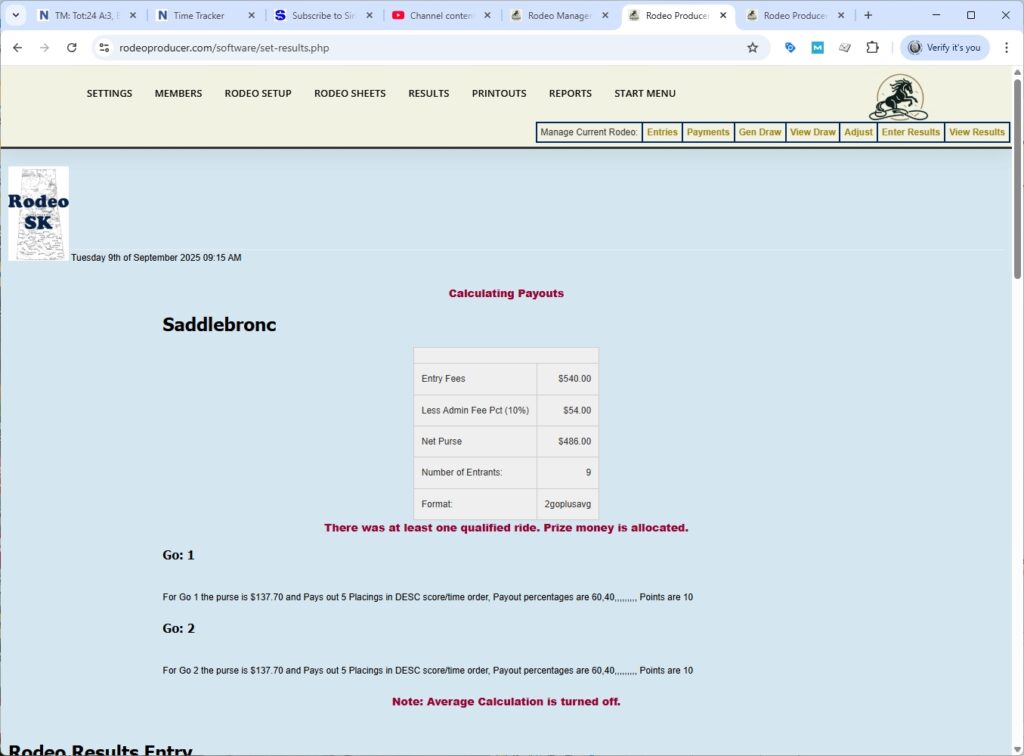Expand the tab search dropdown arrow
This screenshot has width=1024, height=756.
(15, 15)
